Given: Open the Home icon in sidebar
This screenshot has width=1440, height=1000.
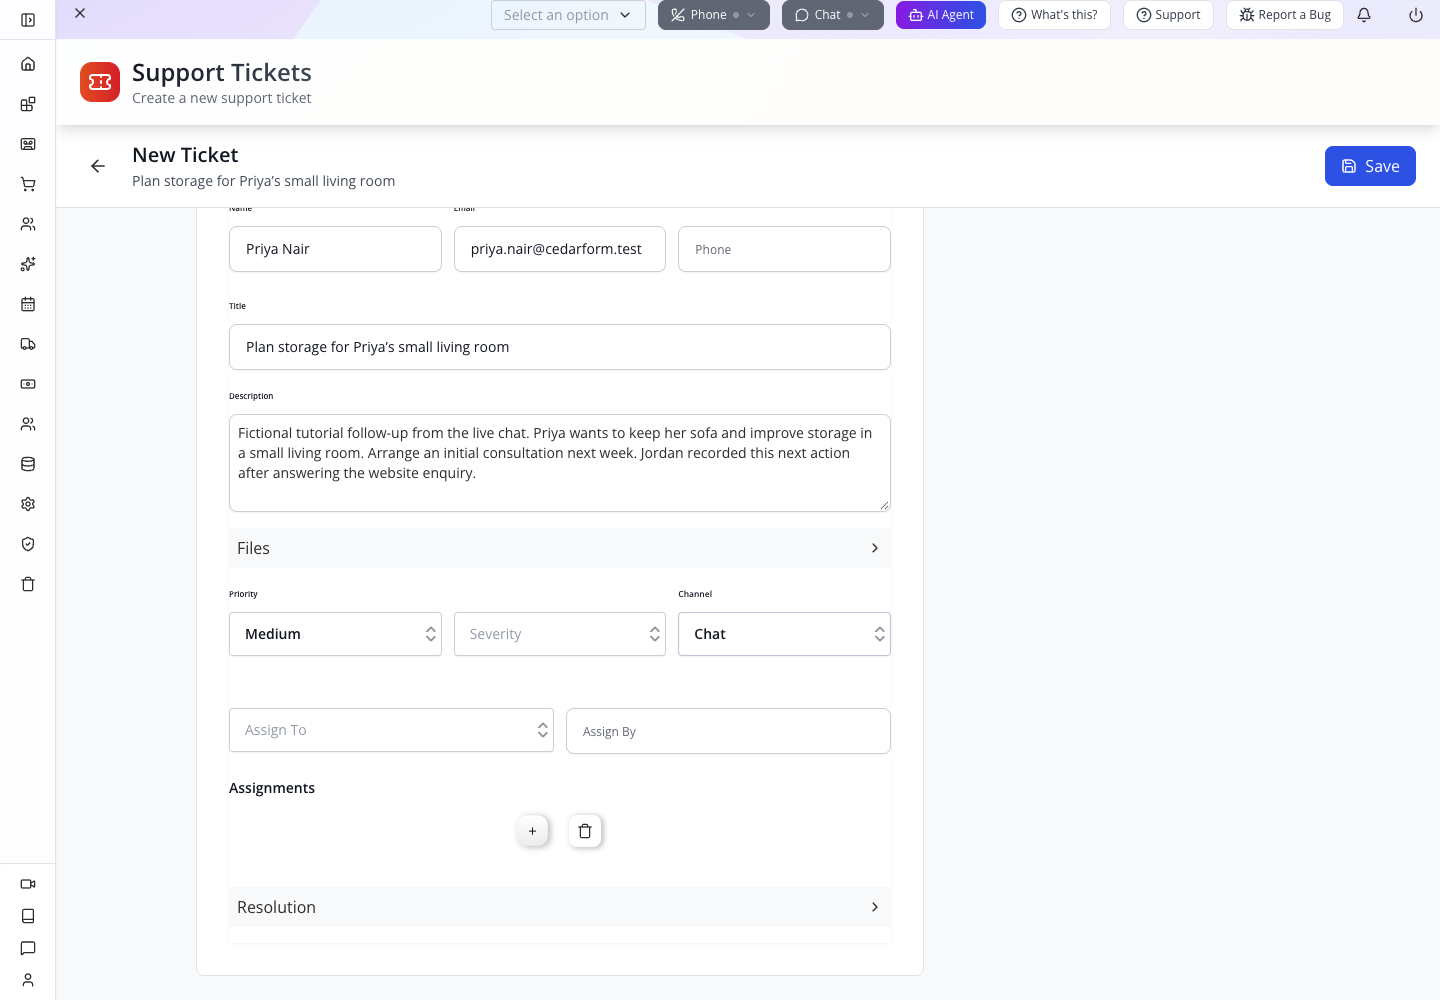Looking at the screenshot, I should click(x=28, y=64).
